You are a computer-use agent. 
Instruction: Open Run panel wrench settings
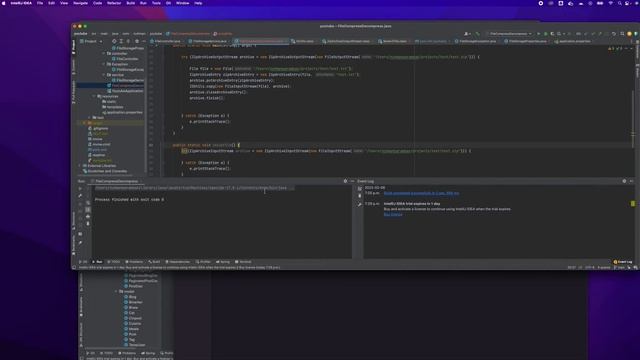[x=80, y=196]
